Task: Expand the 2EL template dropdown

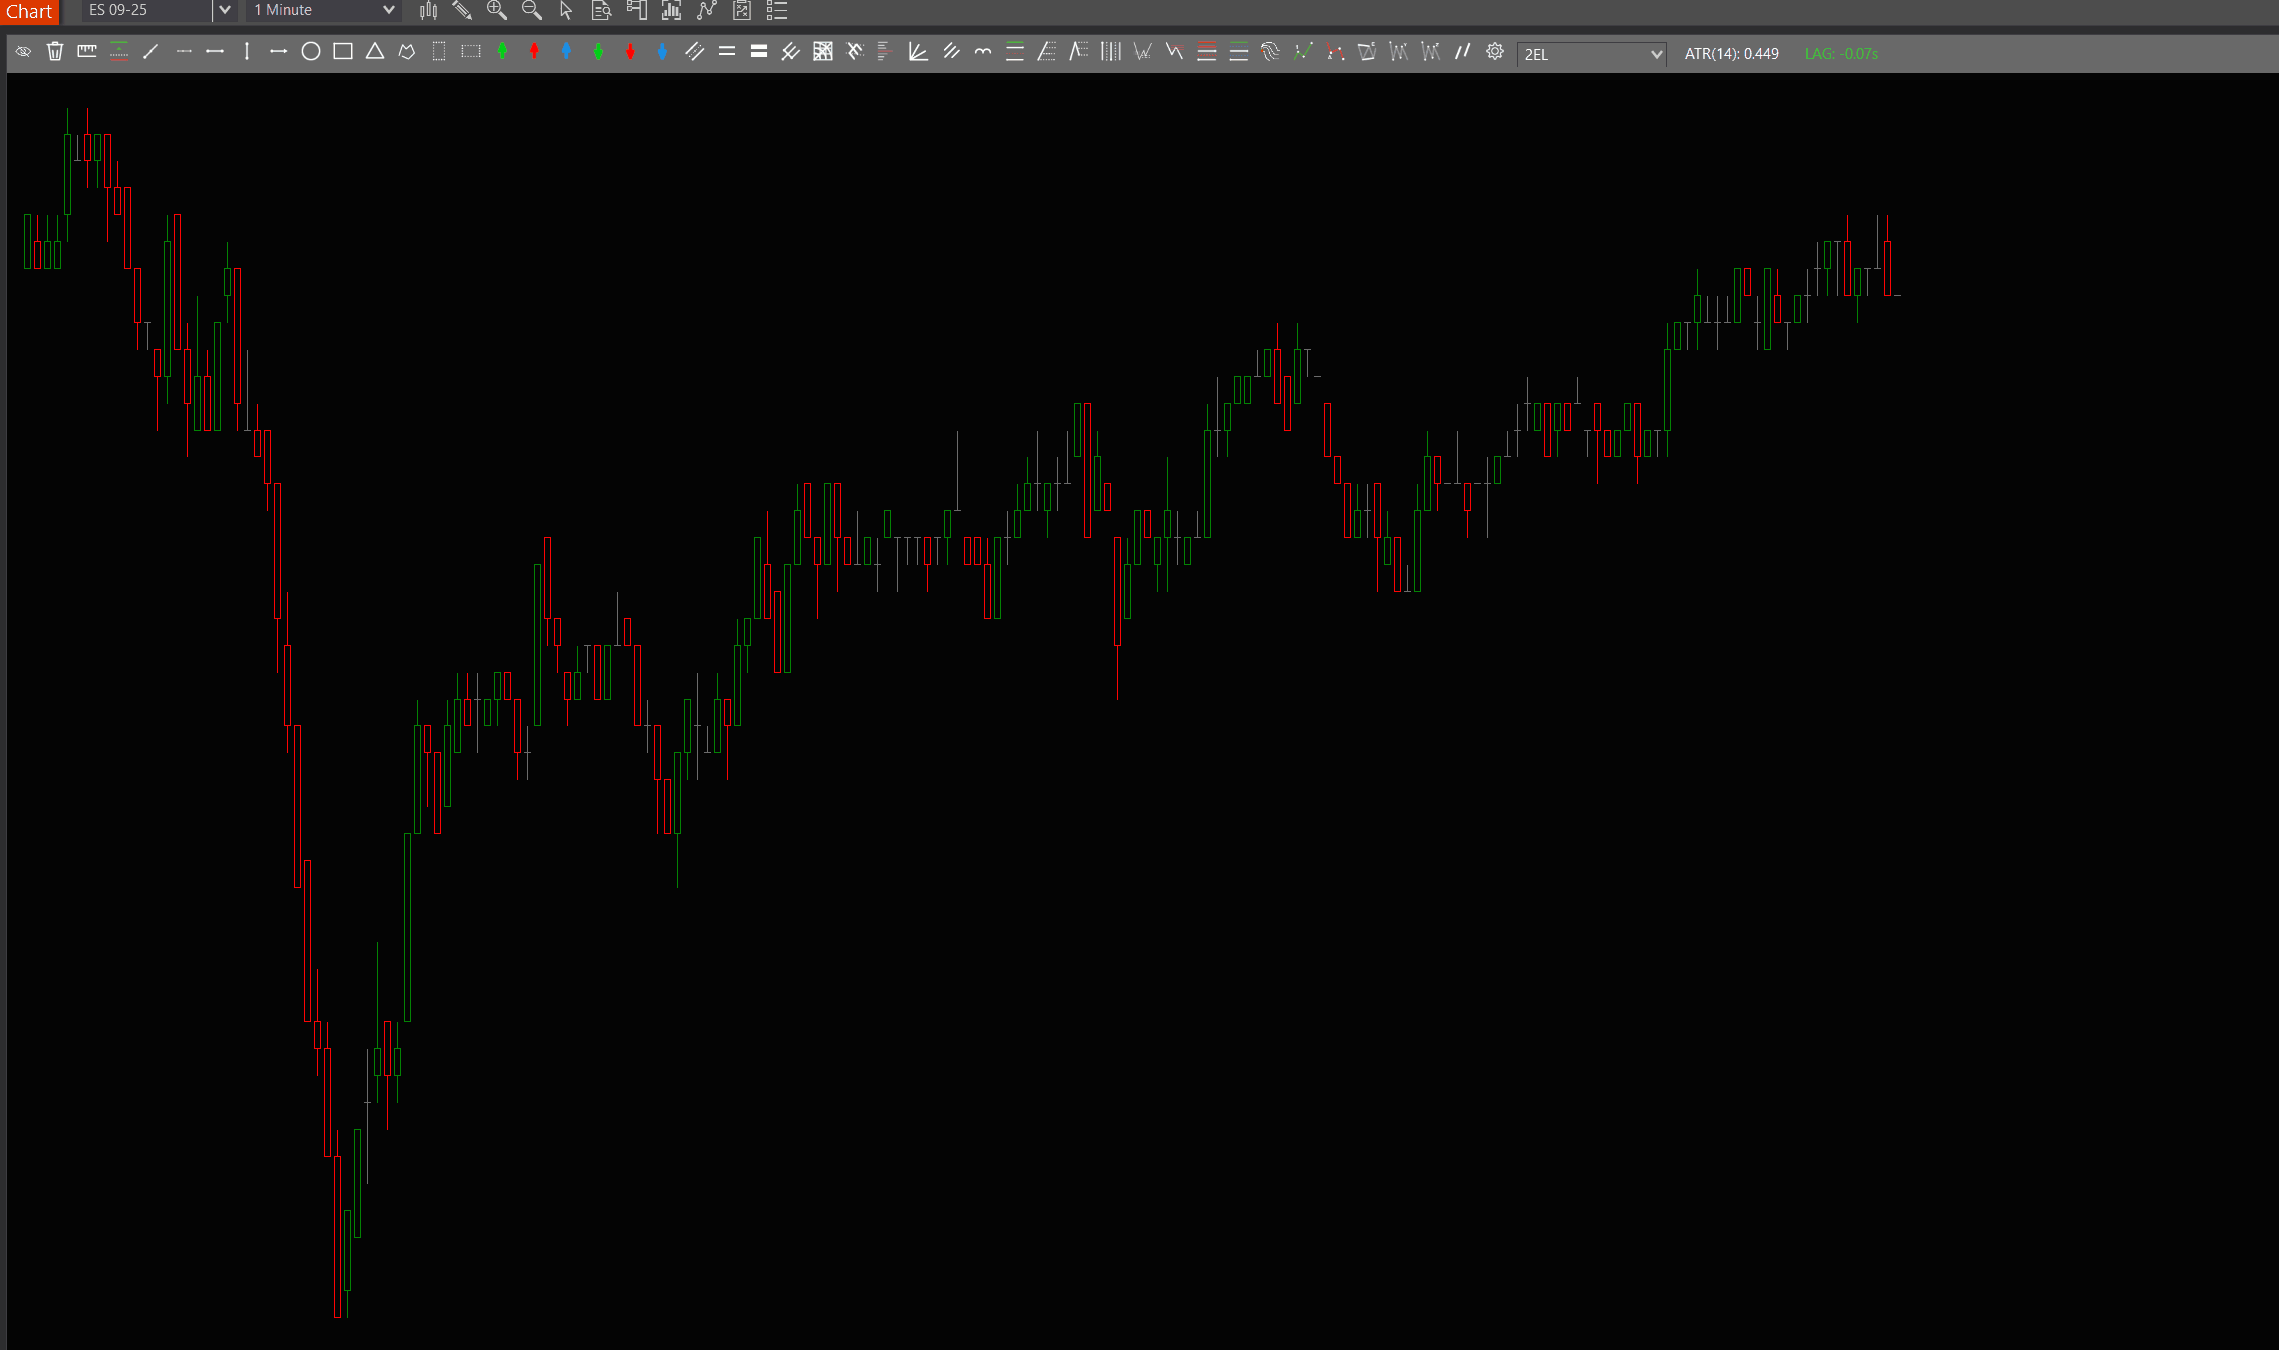Action: (1656, 54)
